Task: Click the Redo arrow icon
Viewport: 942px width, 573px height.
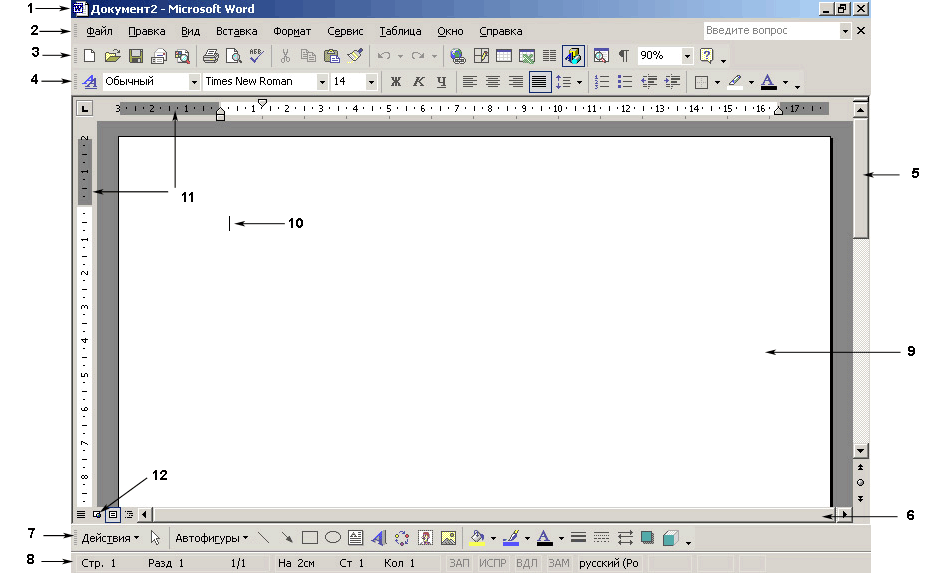Action: click(418, 56)
